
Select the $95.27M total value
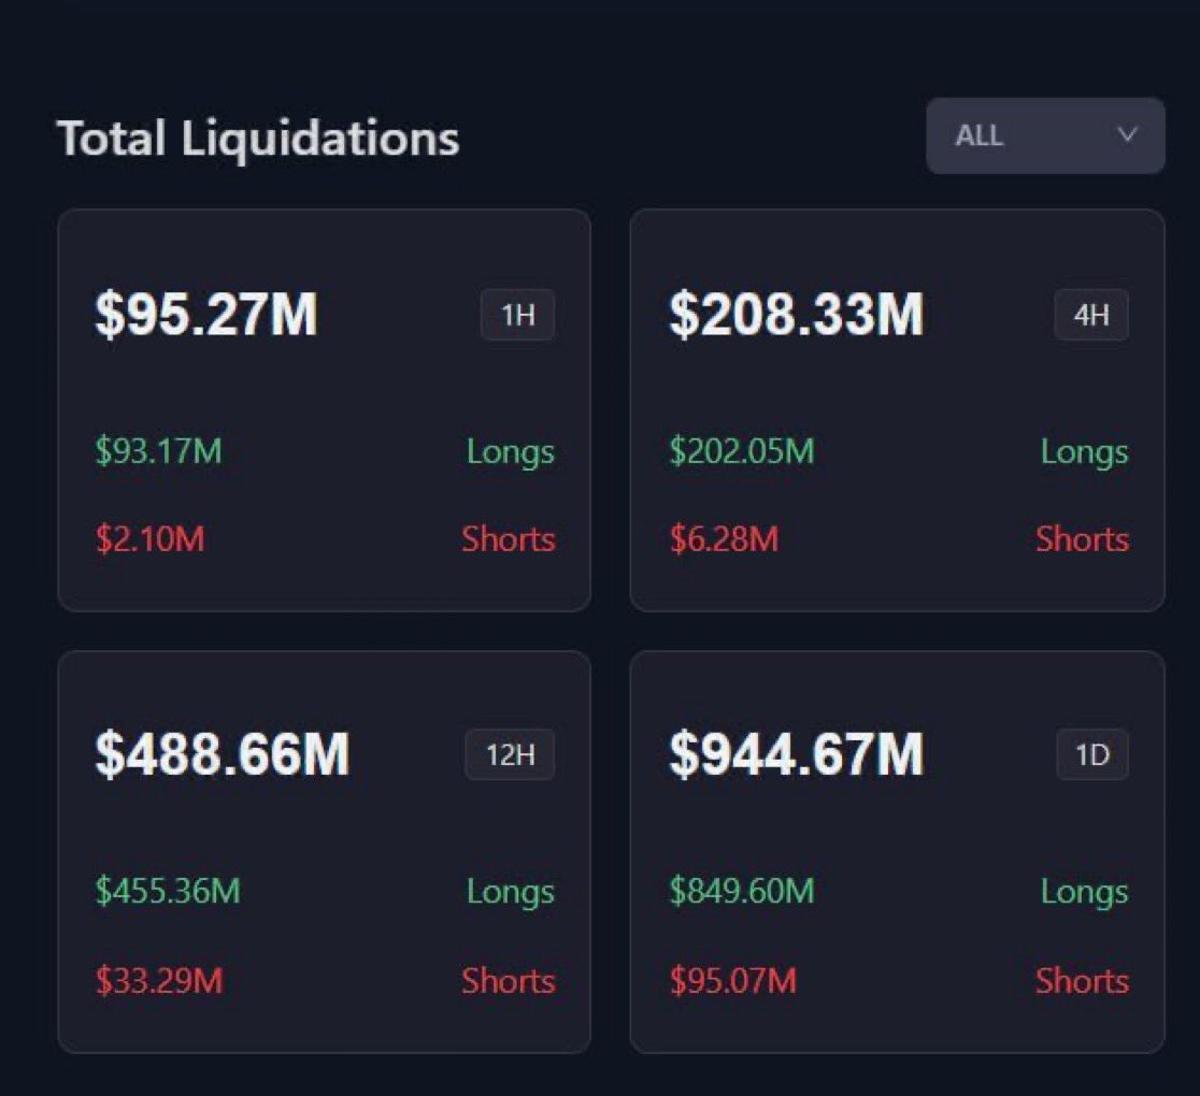[205, 315]
